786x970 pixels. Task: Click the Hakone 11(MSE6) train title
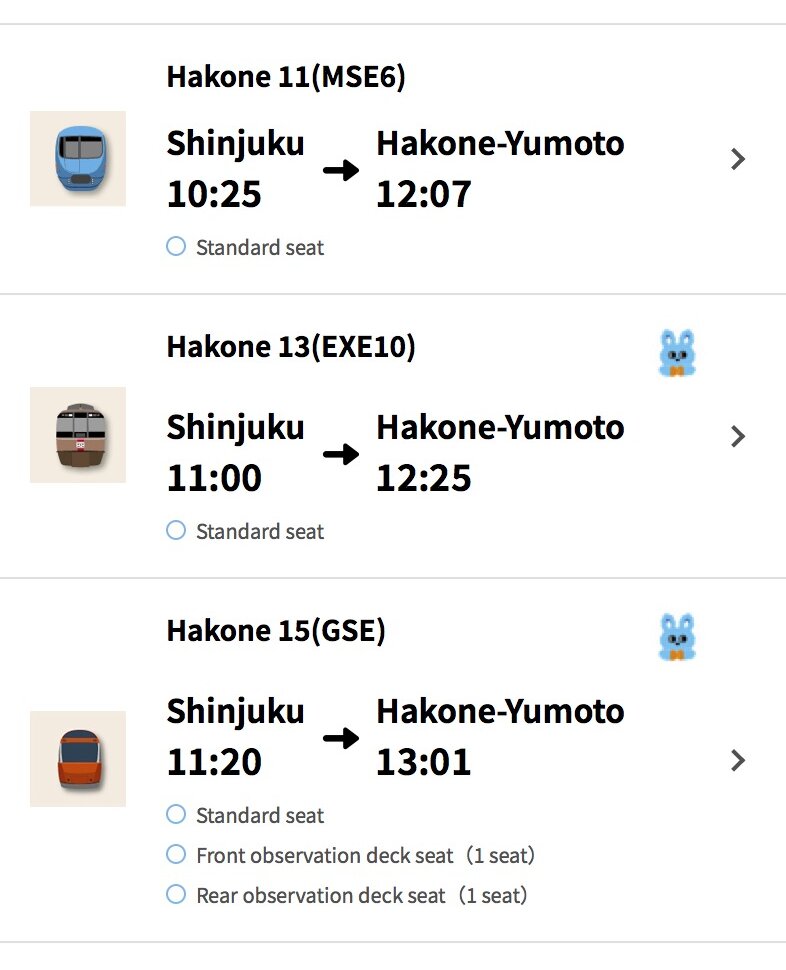(286, 77)
